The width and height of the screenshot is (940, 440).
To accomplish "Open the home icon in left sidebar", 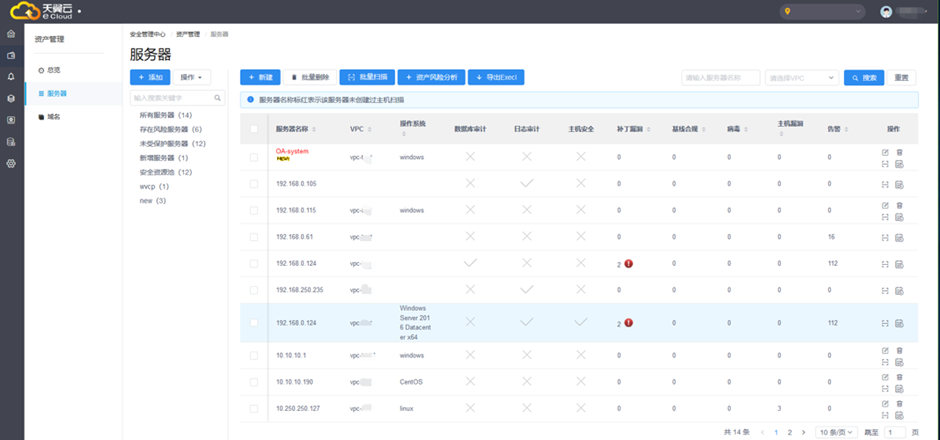I will tap(11, 34).
